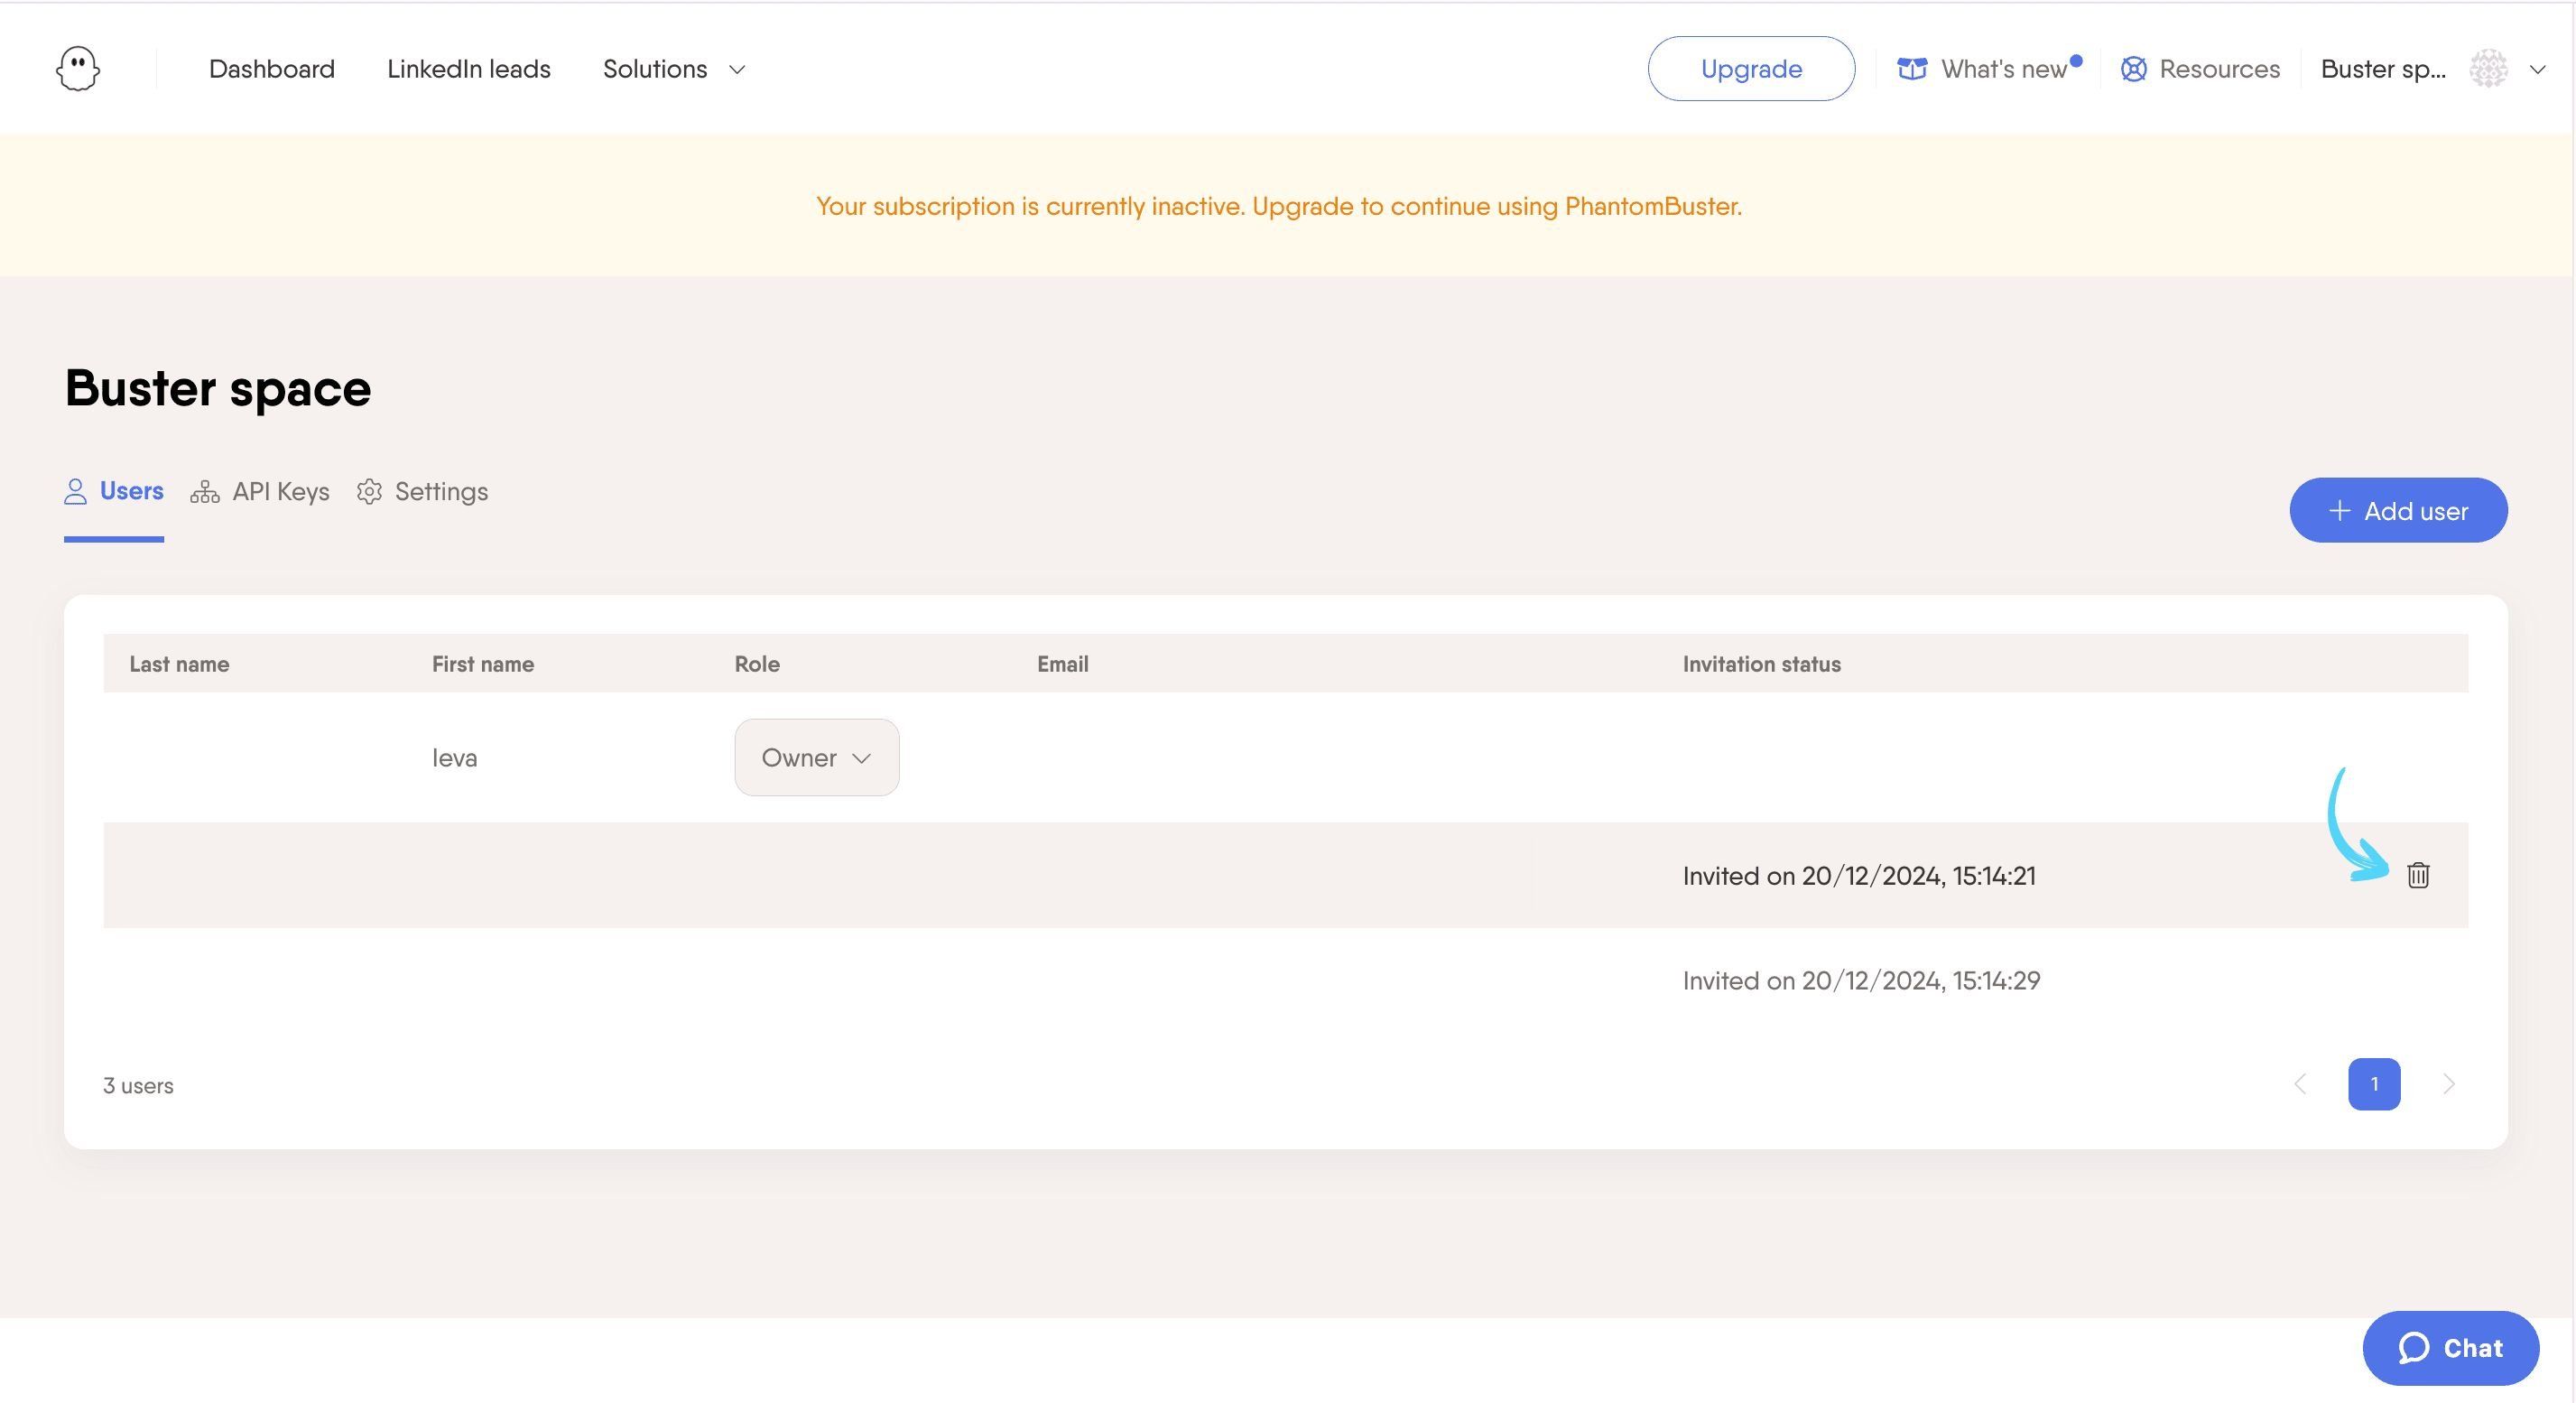Open the Dashboard page
The height and width of the screenshot is (1403, 2576).
pyautogui.click(x=272, y=69)
